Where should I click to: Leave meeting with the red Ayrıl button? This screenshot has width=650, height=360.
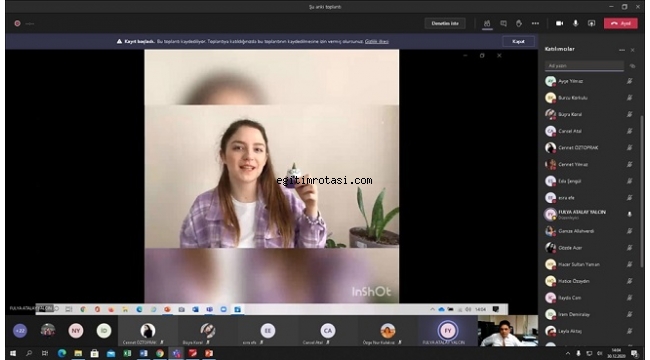(621, 24)
